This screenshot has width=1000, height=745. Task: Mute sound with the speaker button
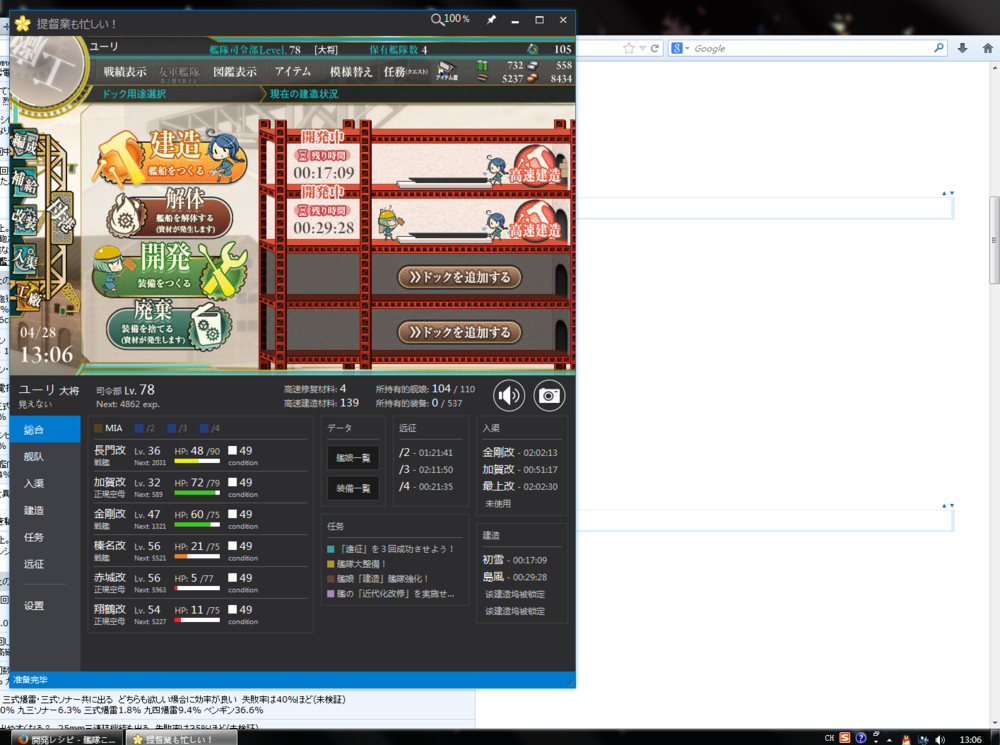509,396
